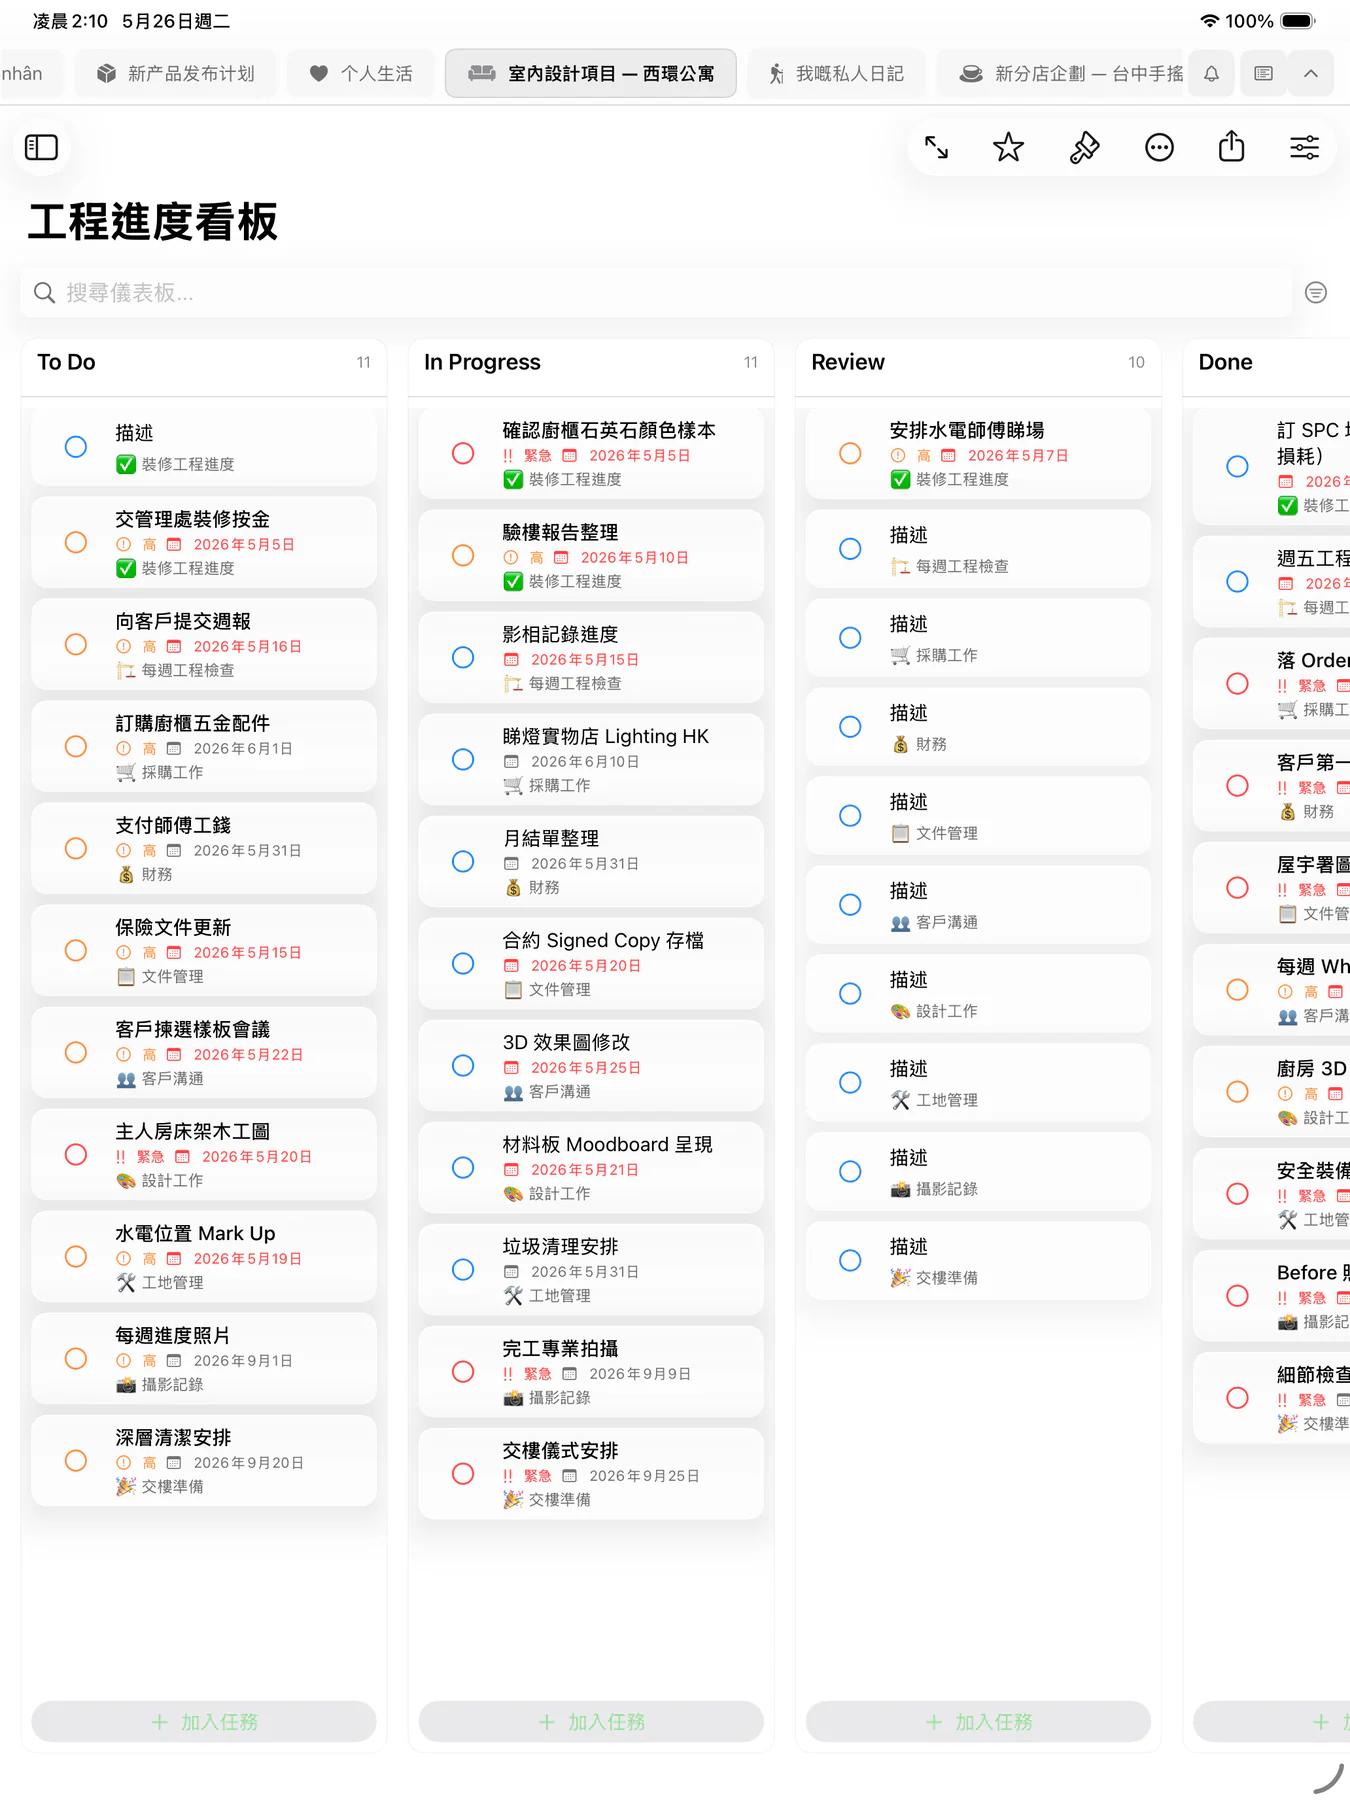The height and width of the screenshot is (1800, 1350).
Task: Click the filter icon beside search bar
Action: 1316,292
